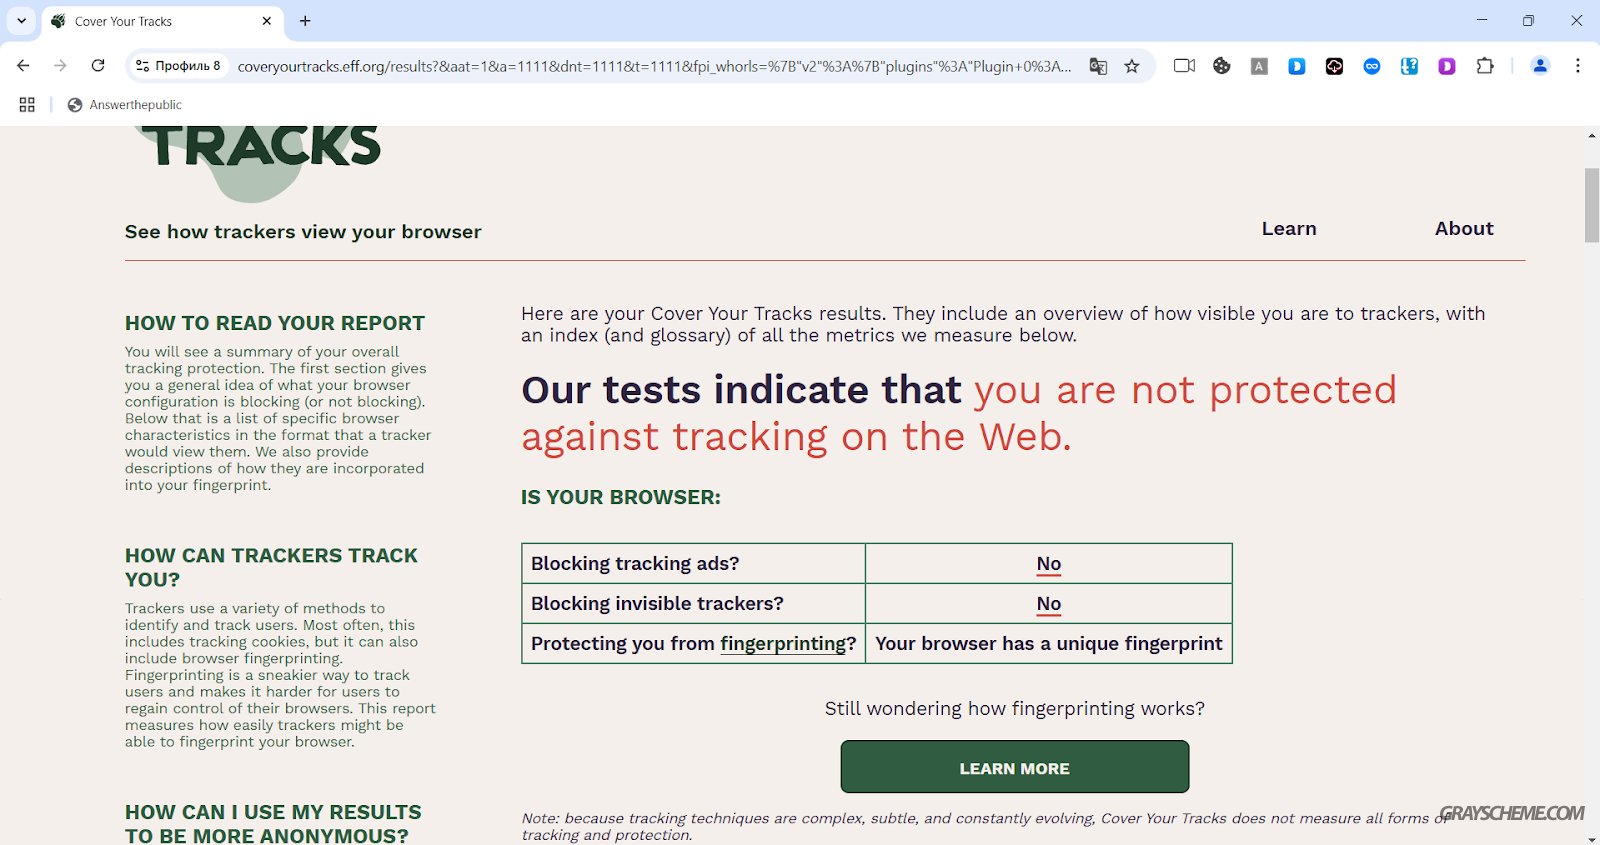Open the Chrome profile avatar

[x=1540, y=66]
